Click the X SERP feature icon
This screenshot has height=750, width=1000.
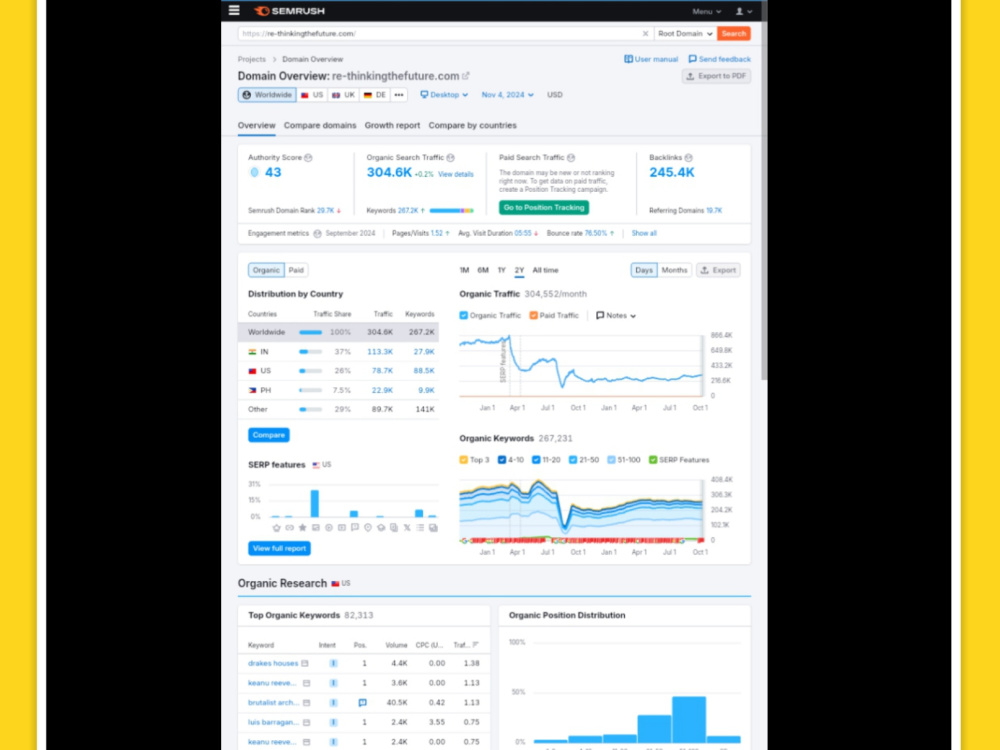click(407, 527)
